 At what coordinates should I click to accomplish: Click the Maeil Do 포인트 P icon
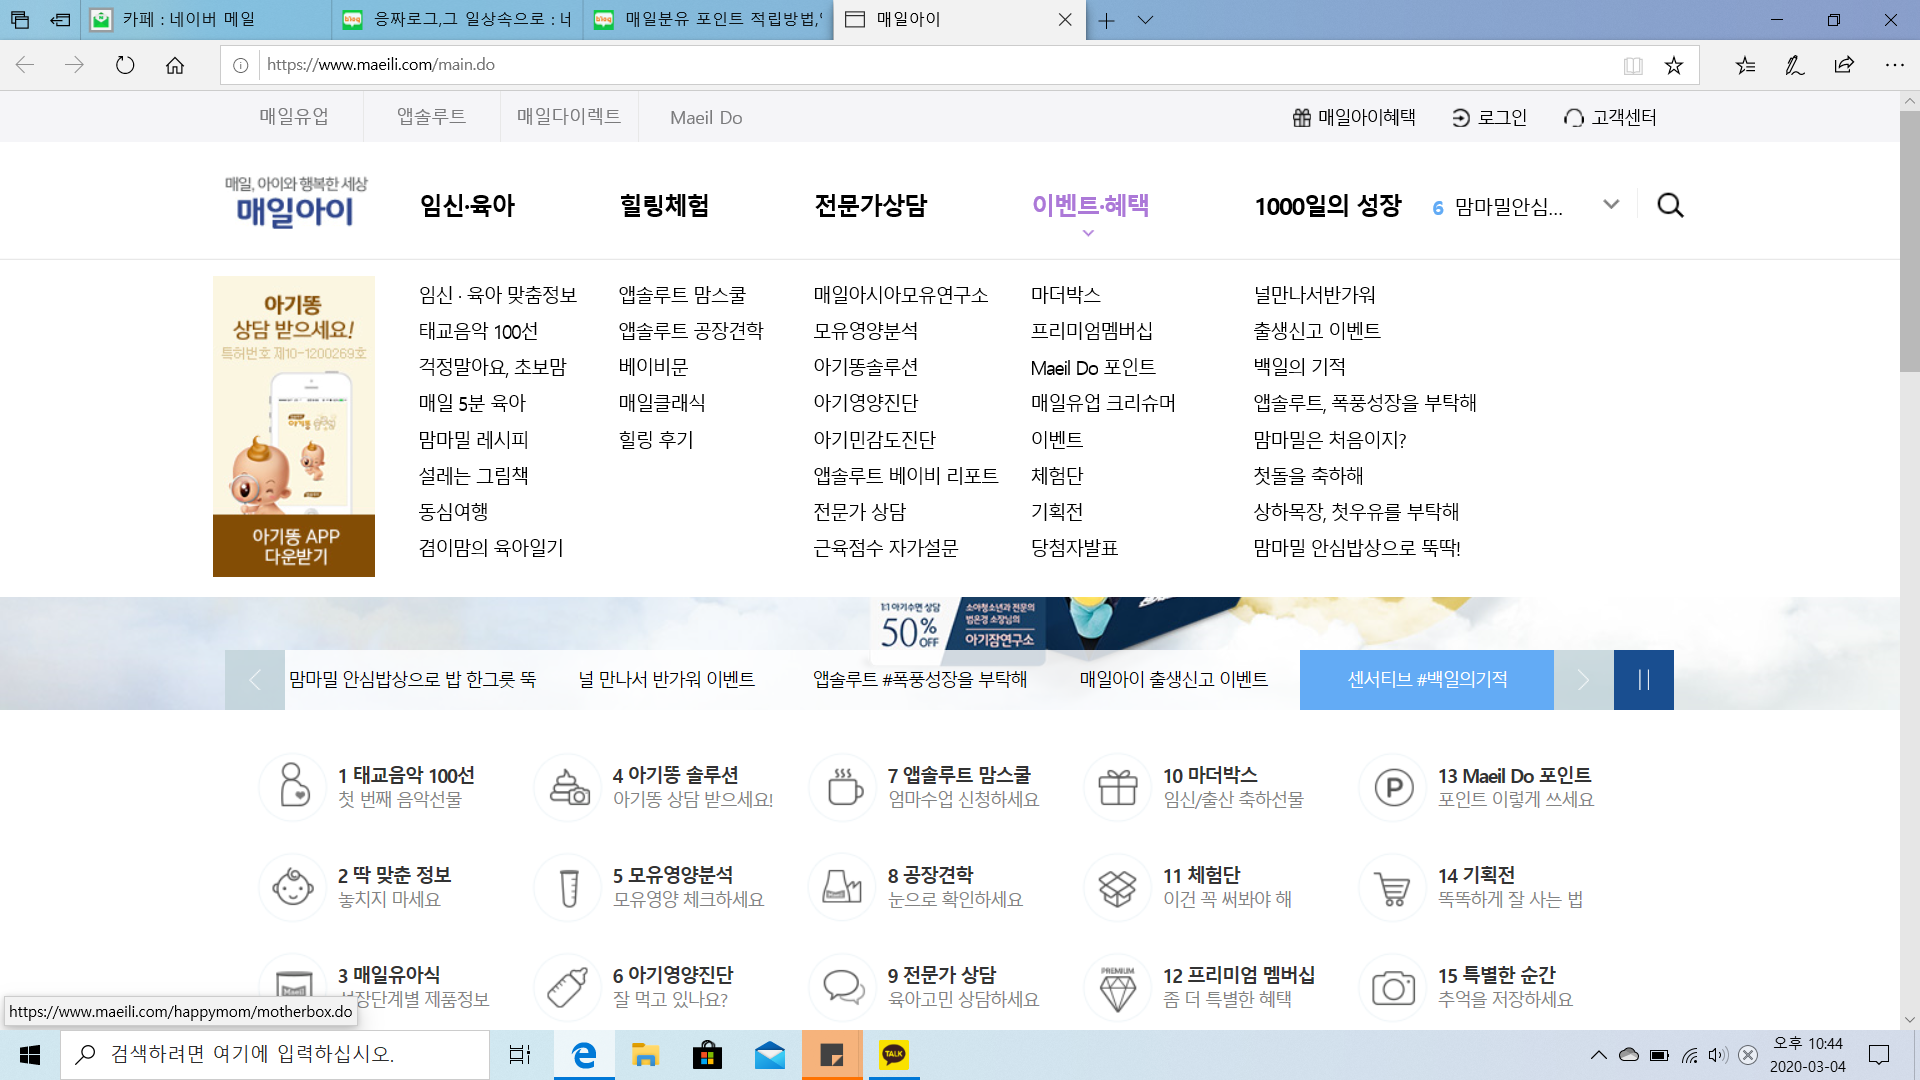coord(1393,786)
